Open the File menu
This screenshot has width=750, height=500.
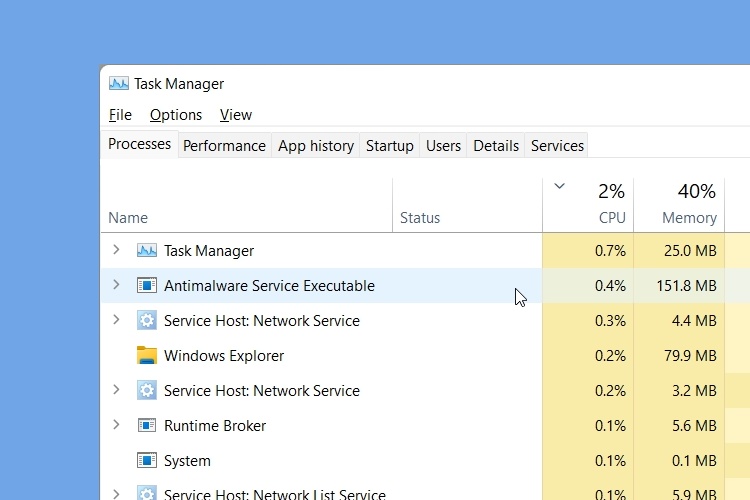click(x=120, y=115)
